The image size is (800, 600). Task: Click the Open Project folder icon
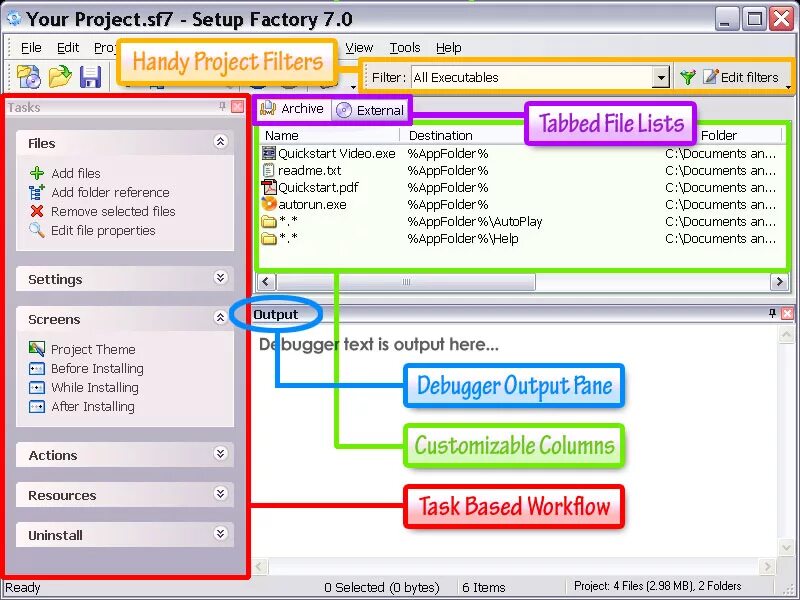(x=60, y=77)
